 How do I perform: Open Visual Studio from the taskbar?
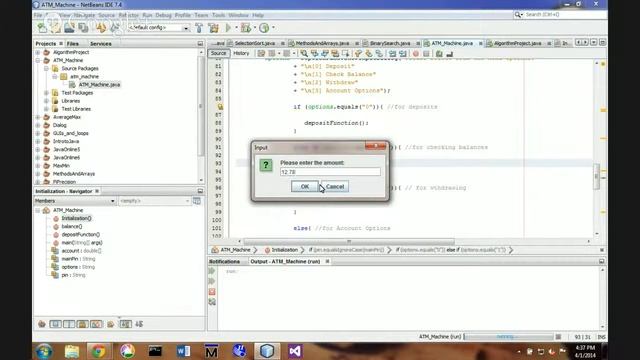(295, 351)
